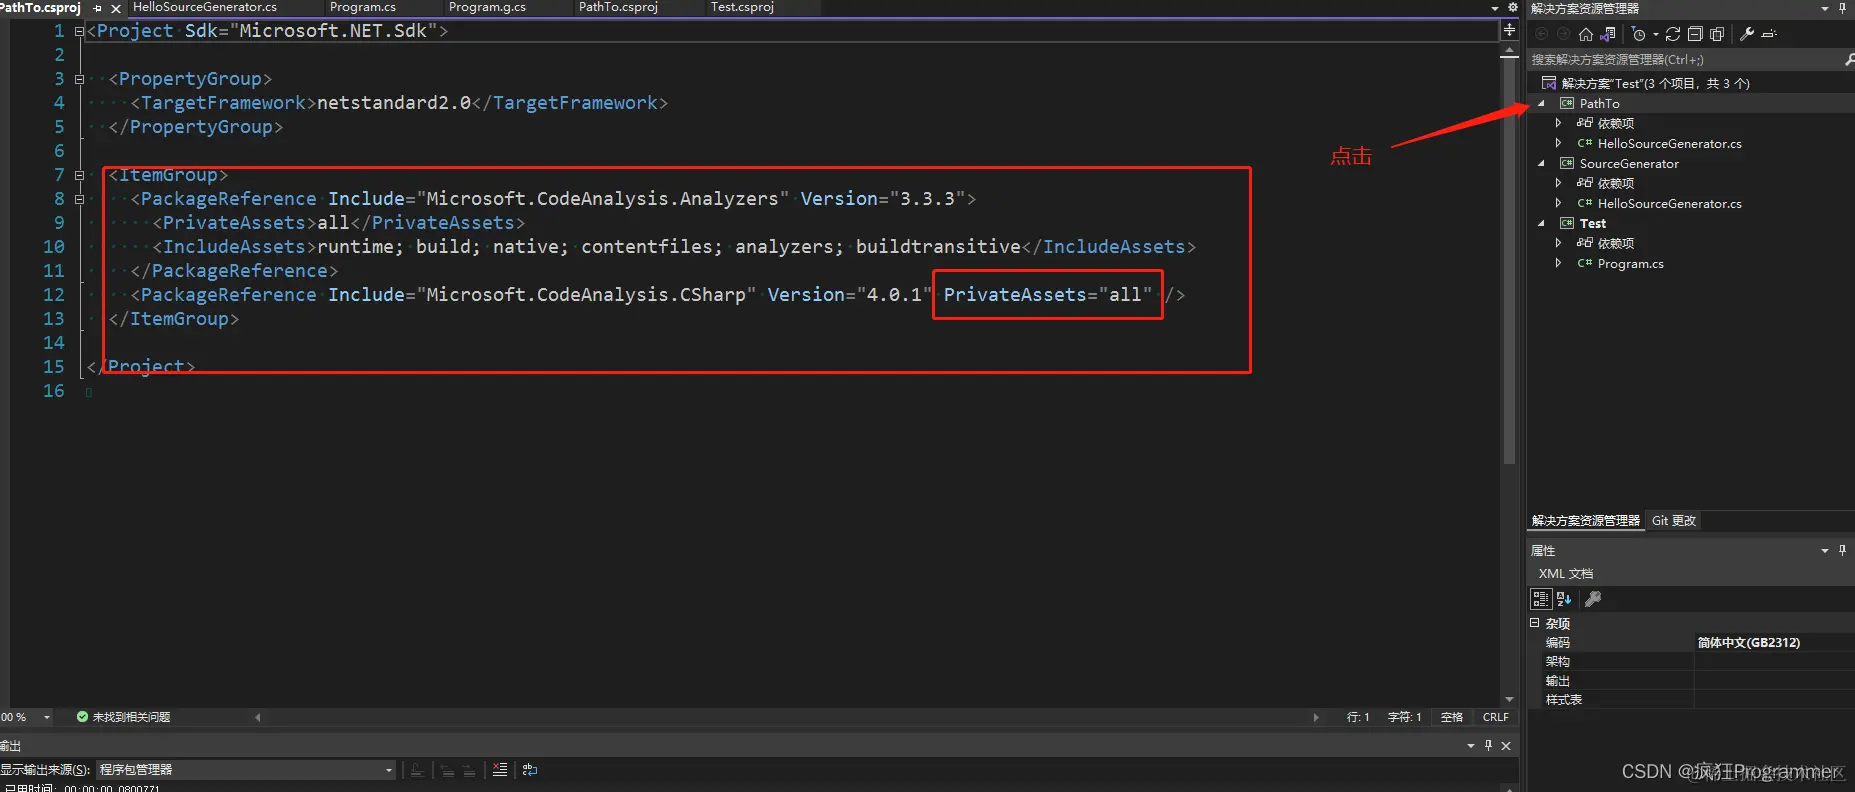Open the editor zoom percentage dropdown
The height and width of the screenshot is (792, 1855).
(x=46, y=717)
